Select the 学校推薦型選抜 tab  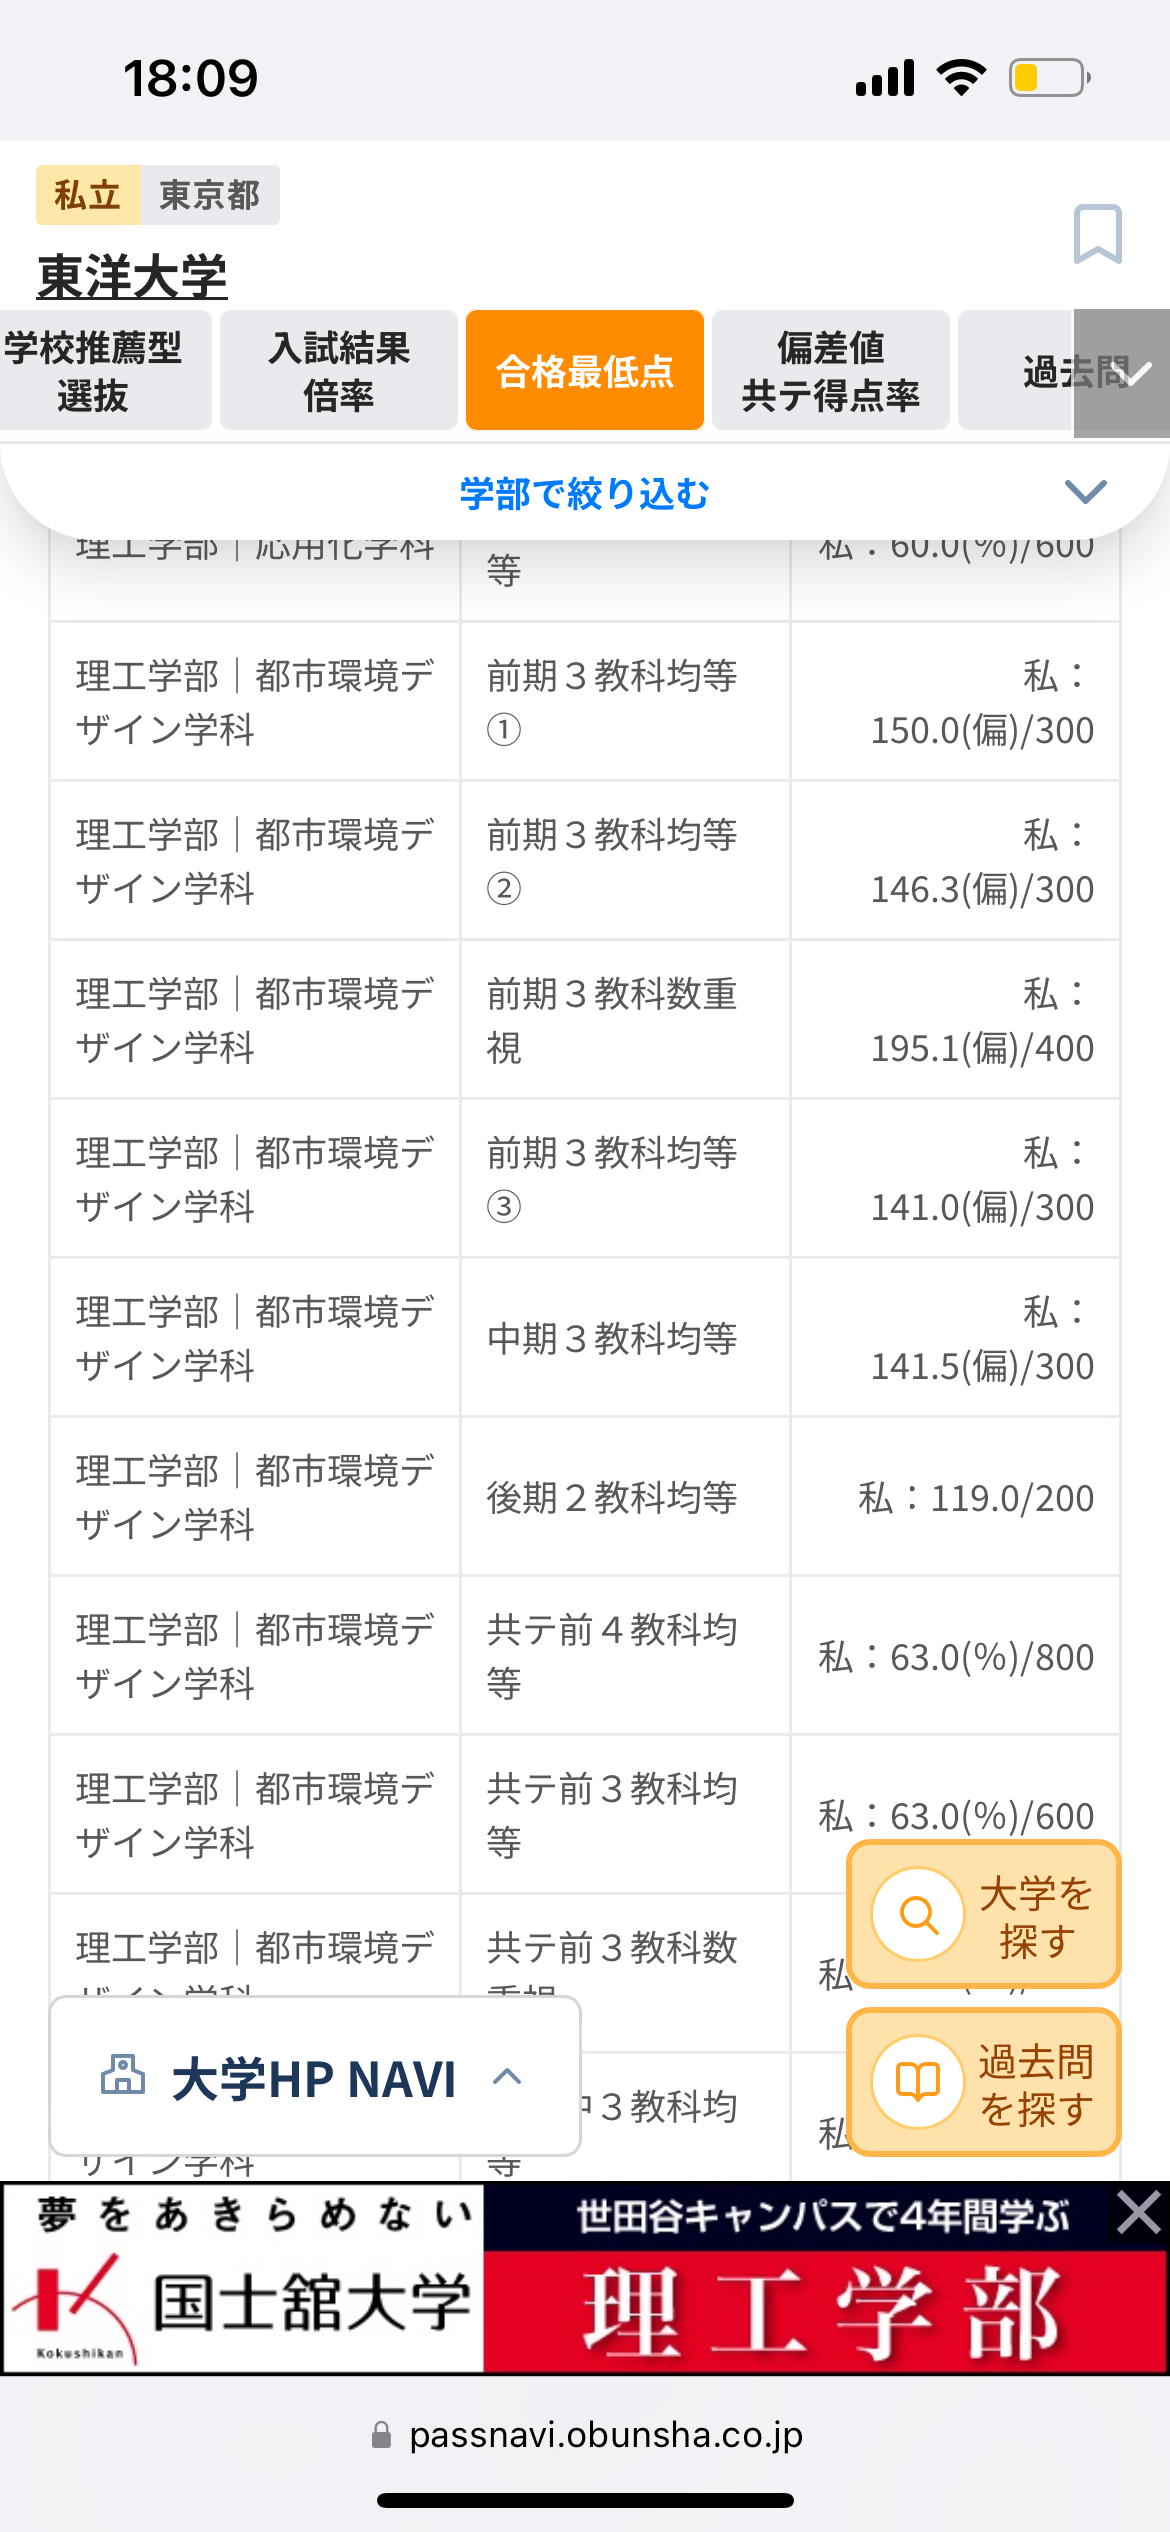[93, 372]
